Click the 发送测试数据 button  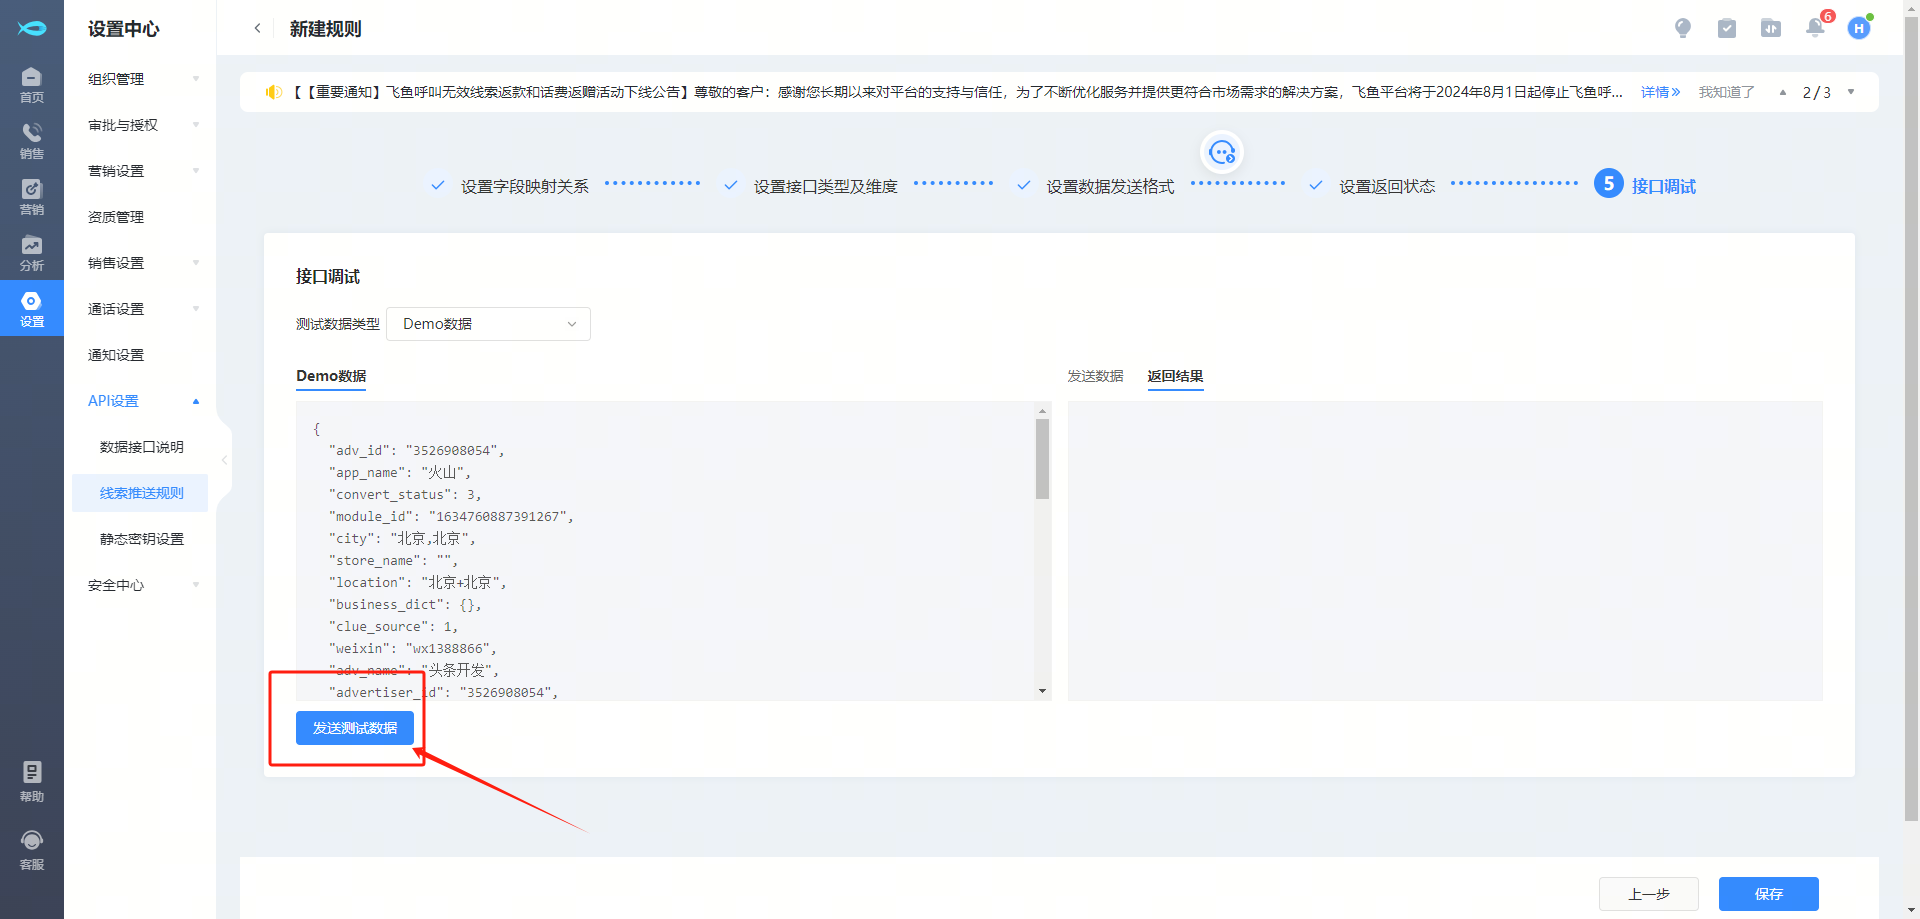pyautogui.click(x=355, y=728)
